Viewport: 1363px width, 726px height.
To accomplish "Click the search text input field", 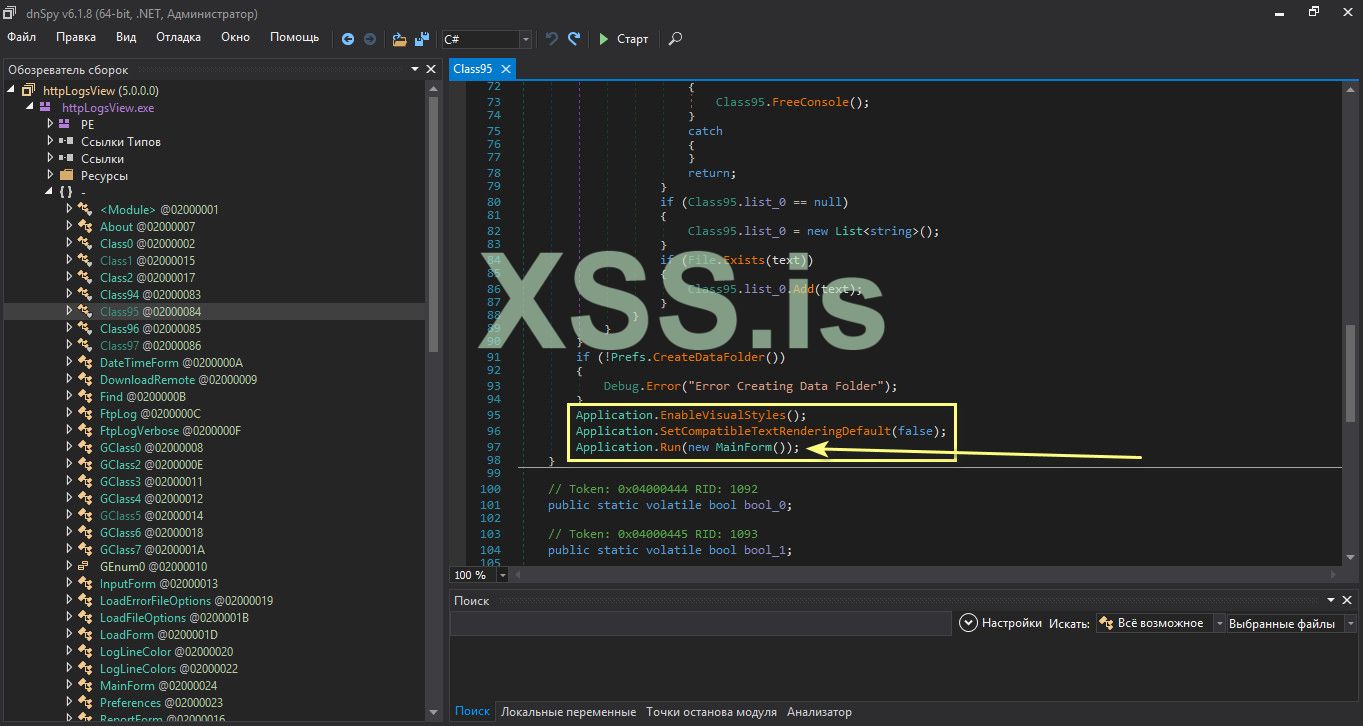I will click(x=700, y=623).
